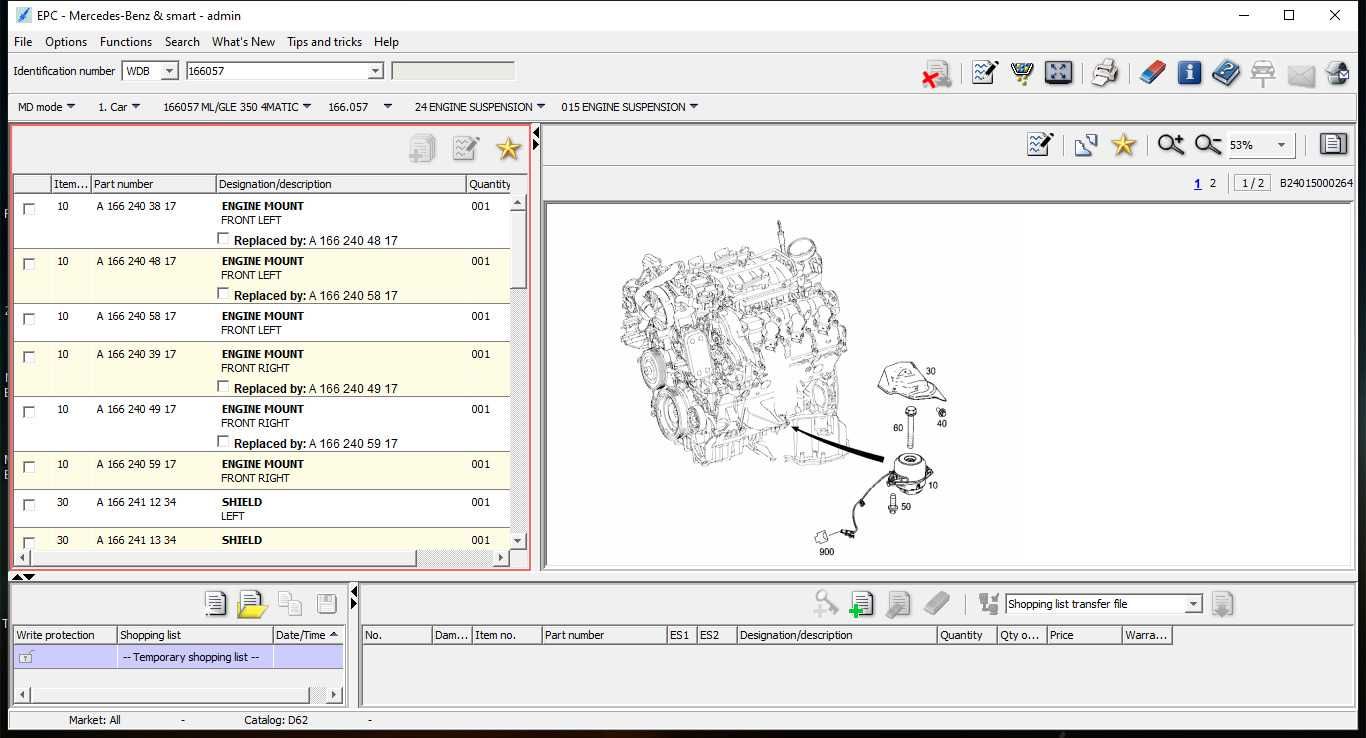Click the car on lift icon
This screenshot has width=1366, height=738.
tap(1263, 73)
